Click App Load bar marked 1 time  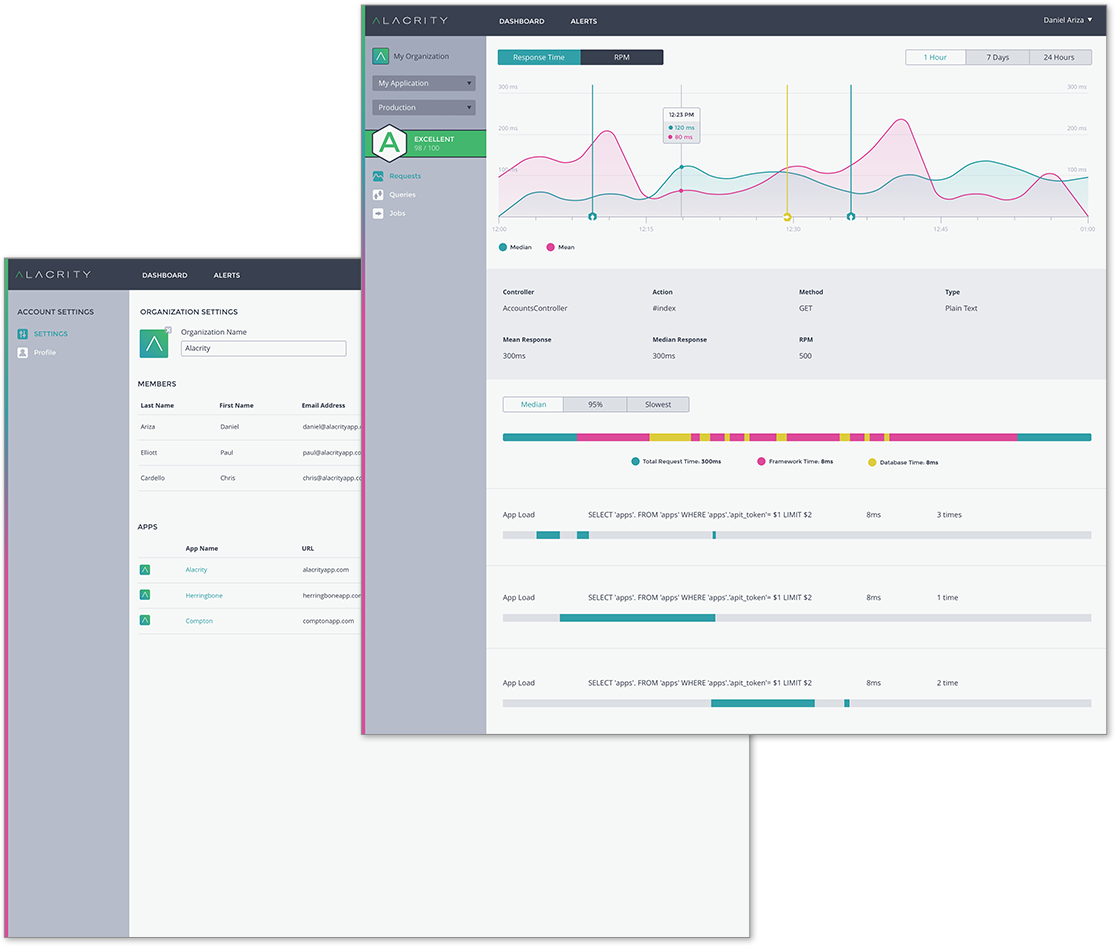(x=797, y=618)
